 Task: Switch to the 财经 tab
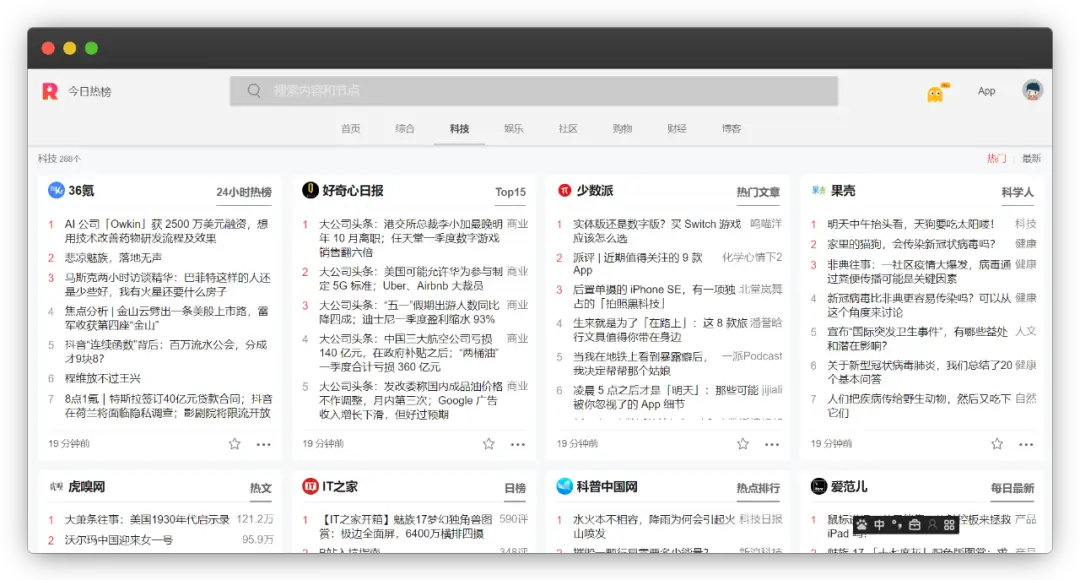pyautogui.click(x=677, y=129)
